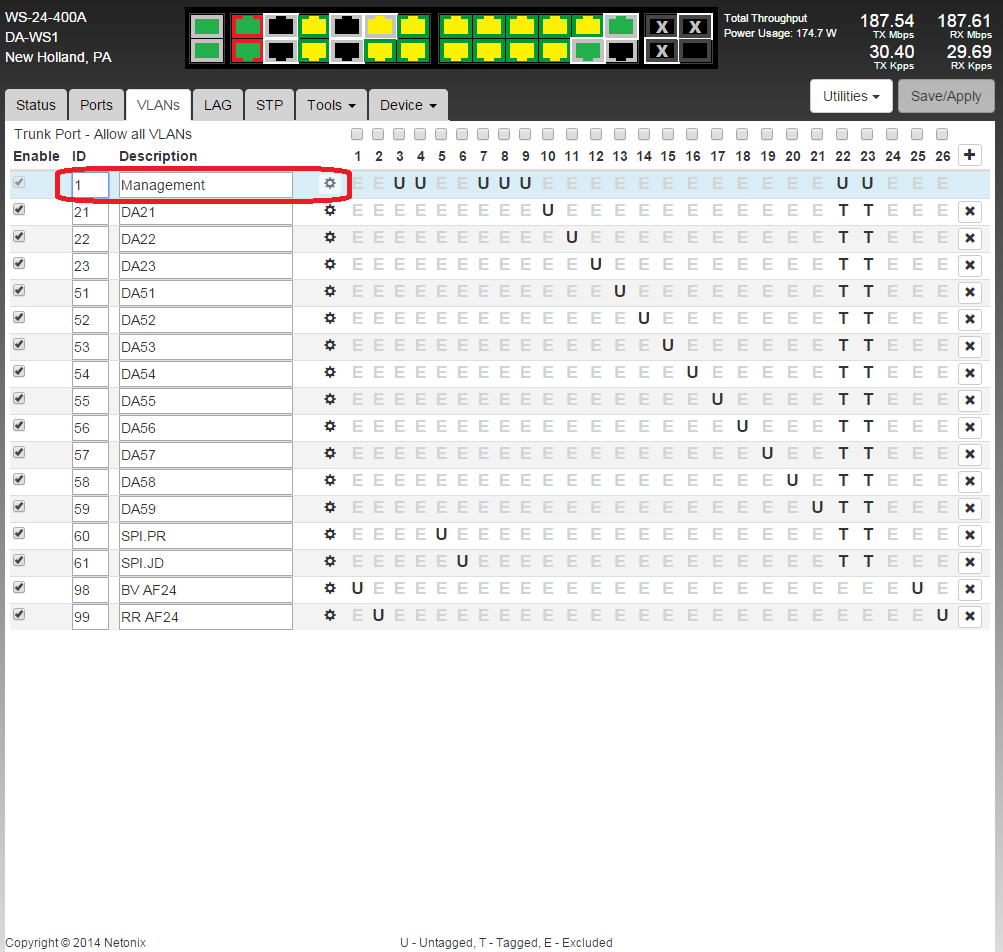Toggle port 3 untagged state for Management
1003x952 pixels.
click(399, 183)
